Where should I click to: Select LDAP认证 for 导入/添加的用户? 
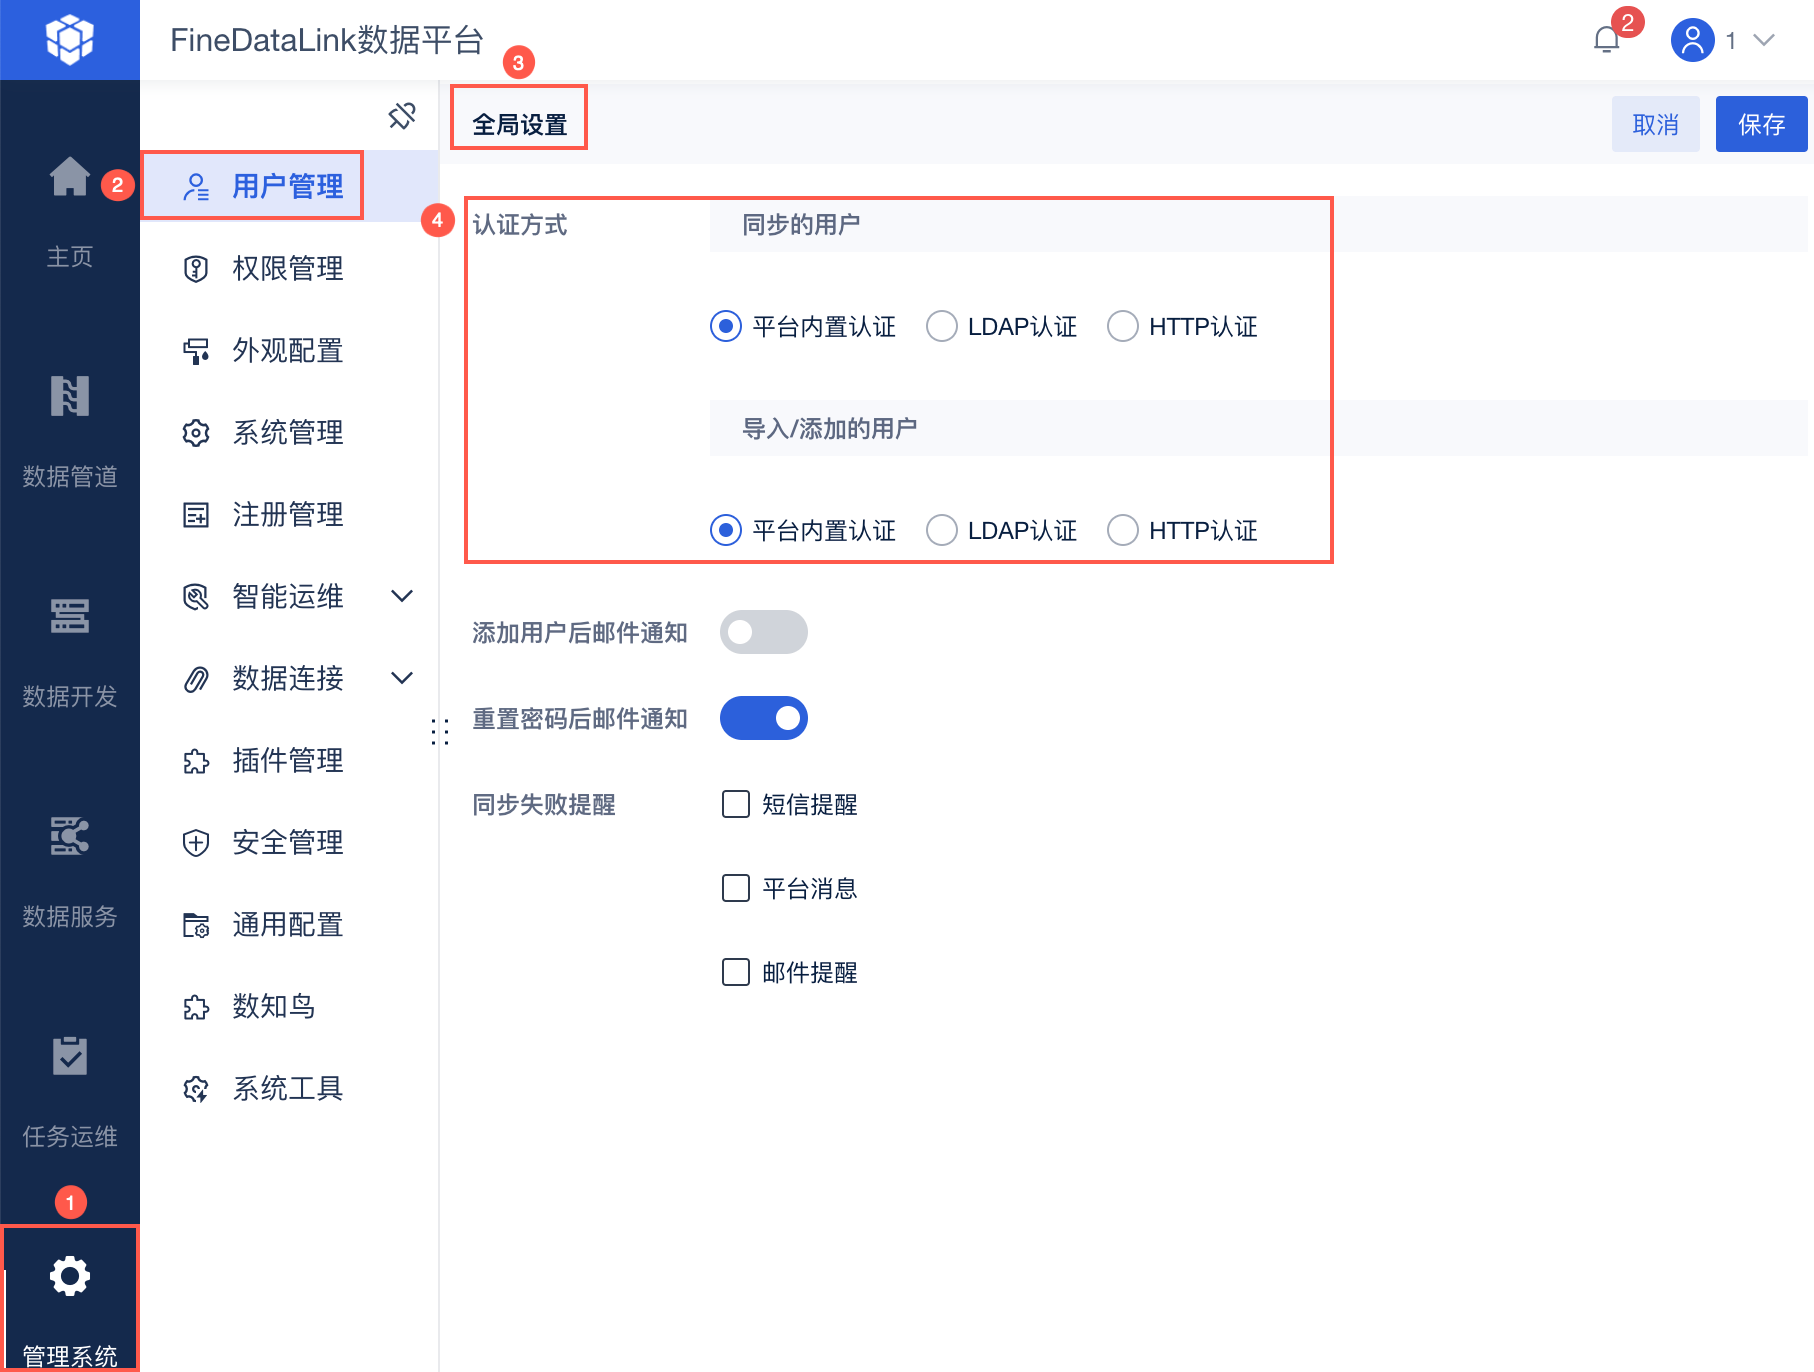coord(942,530)
